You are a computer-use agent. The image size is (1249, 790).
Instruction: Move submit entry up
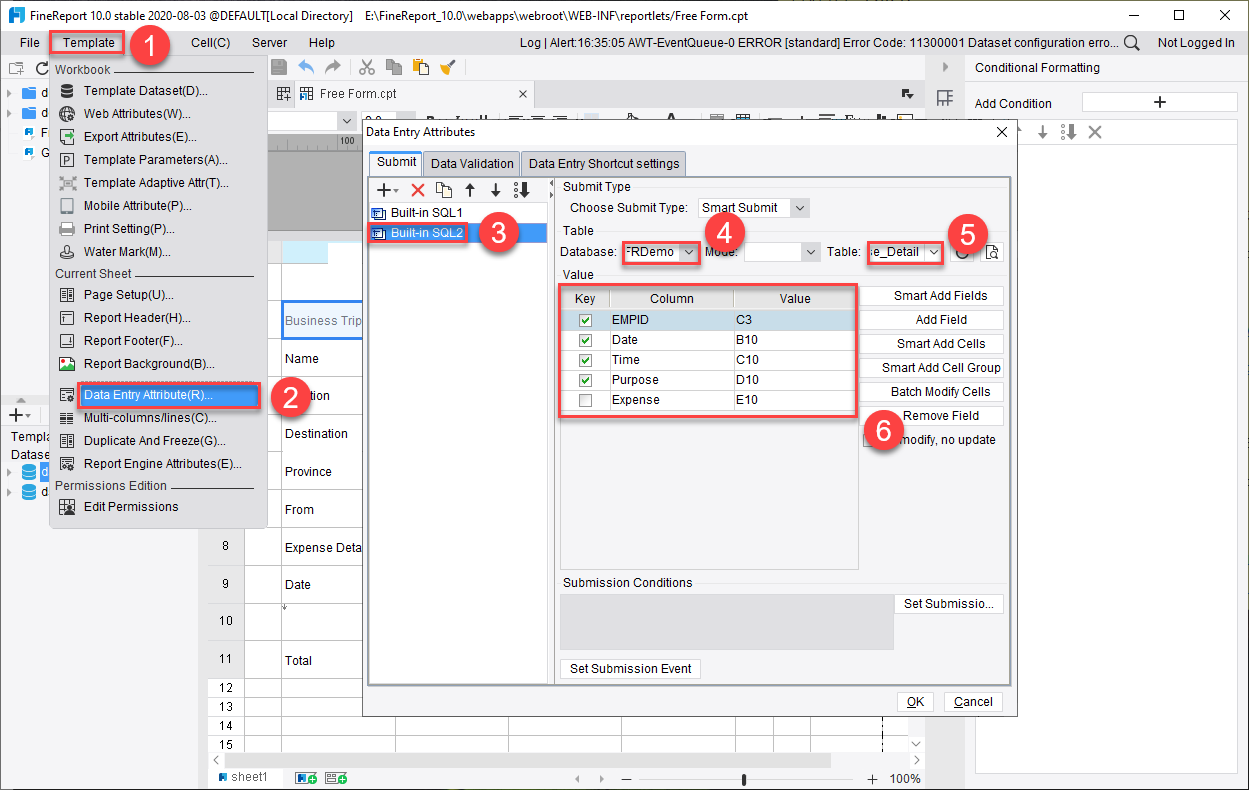pos(469,190)
